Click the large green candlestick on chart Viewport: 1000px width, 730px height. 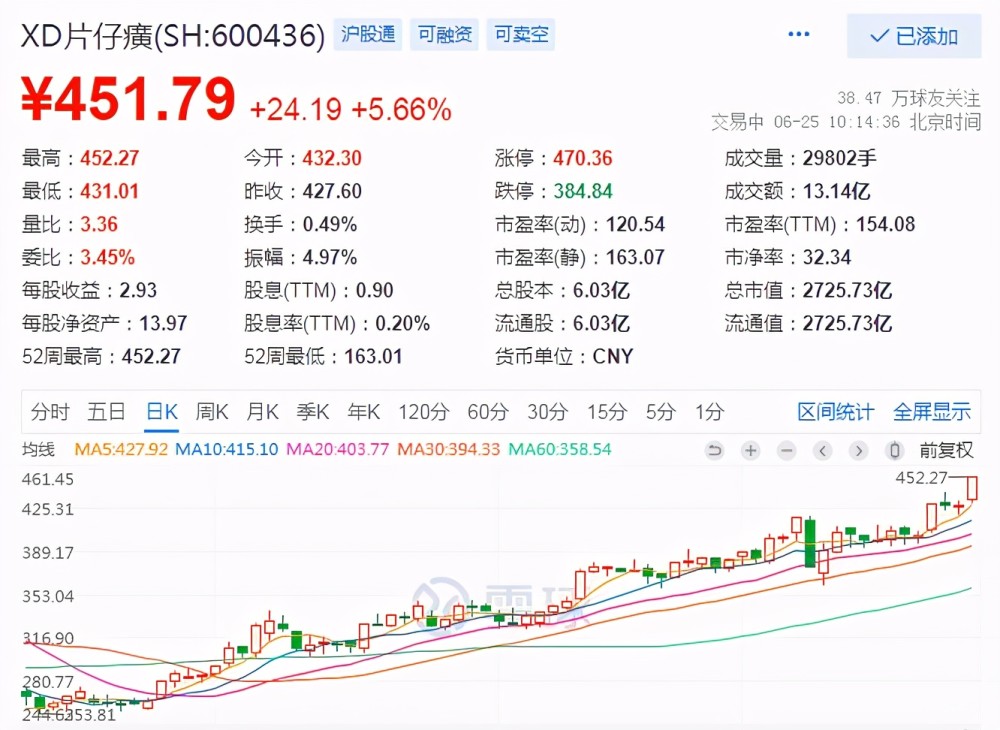(x=810, y=543)
